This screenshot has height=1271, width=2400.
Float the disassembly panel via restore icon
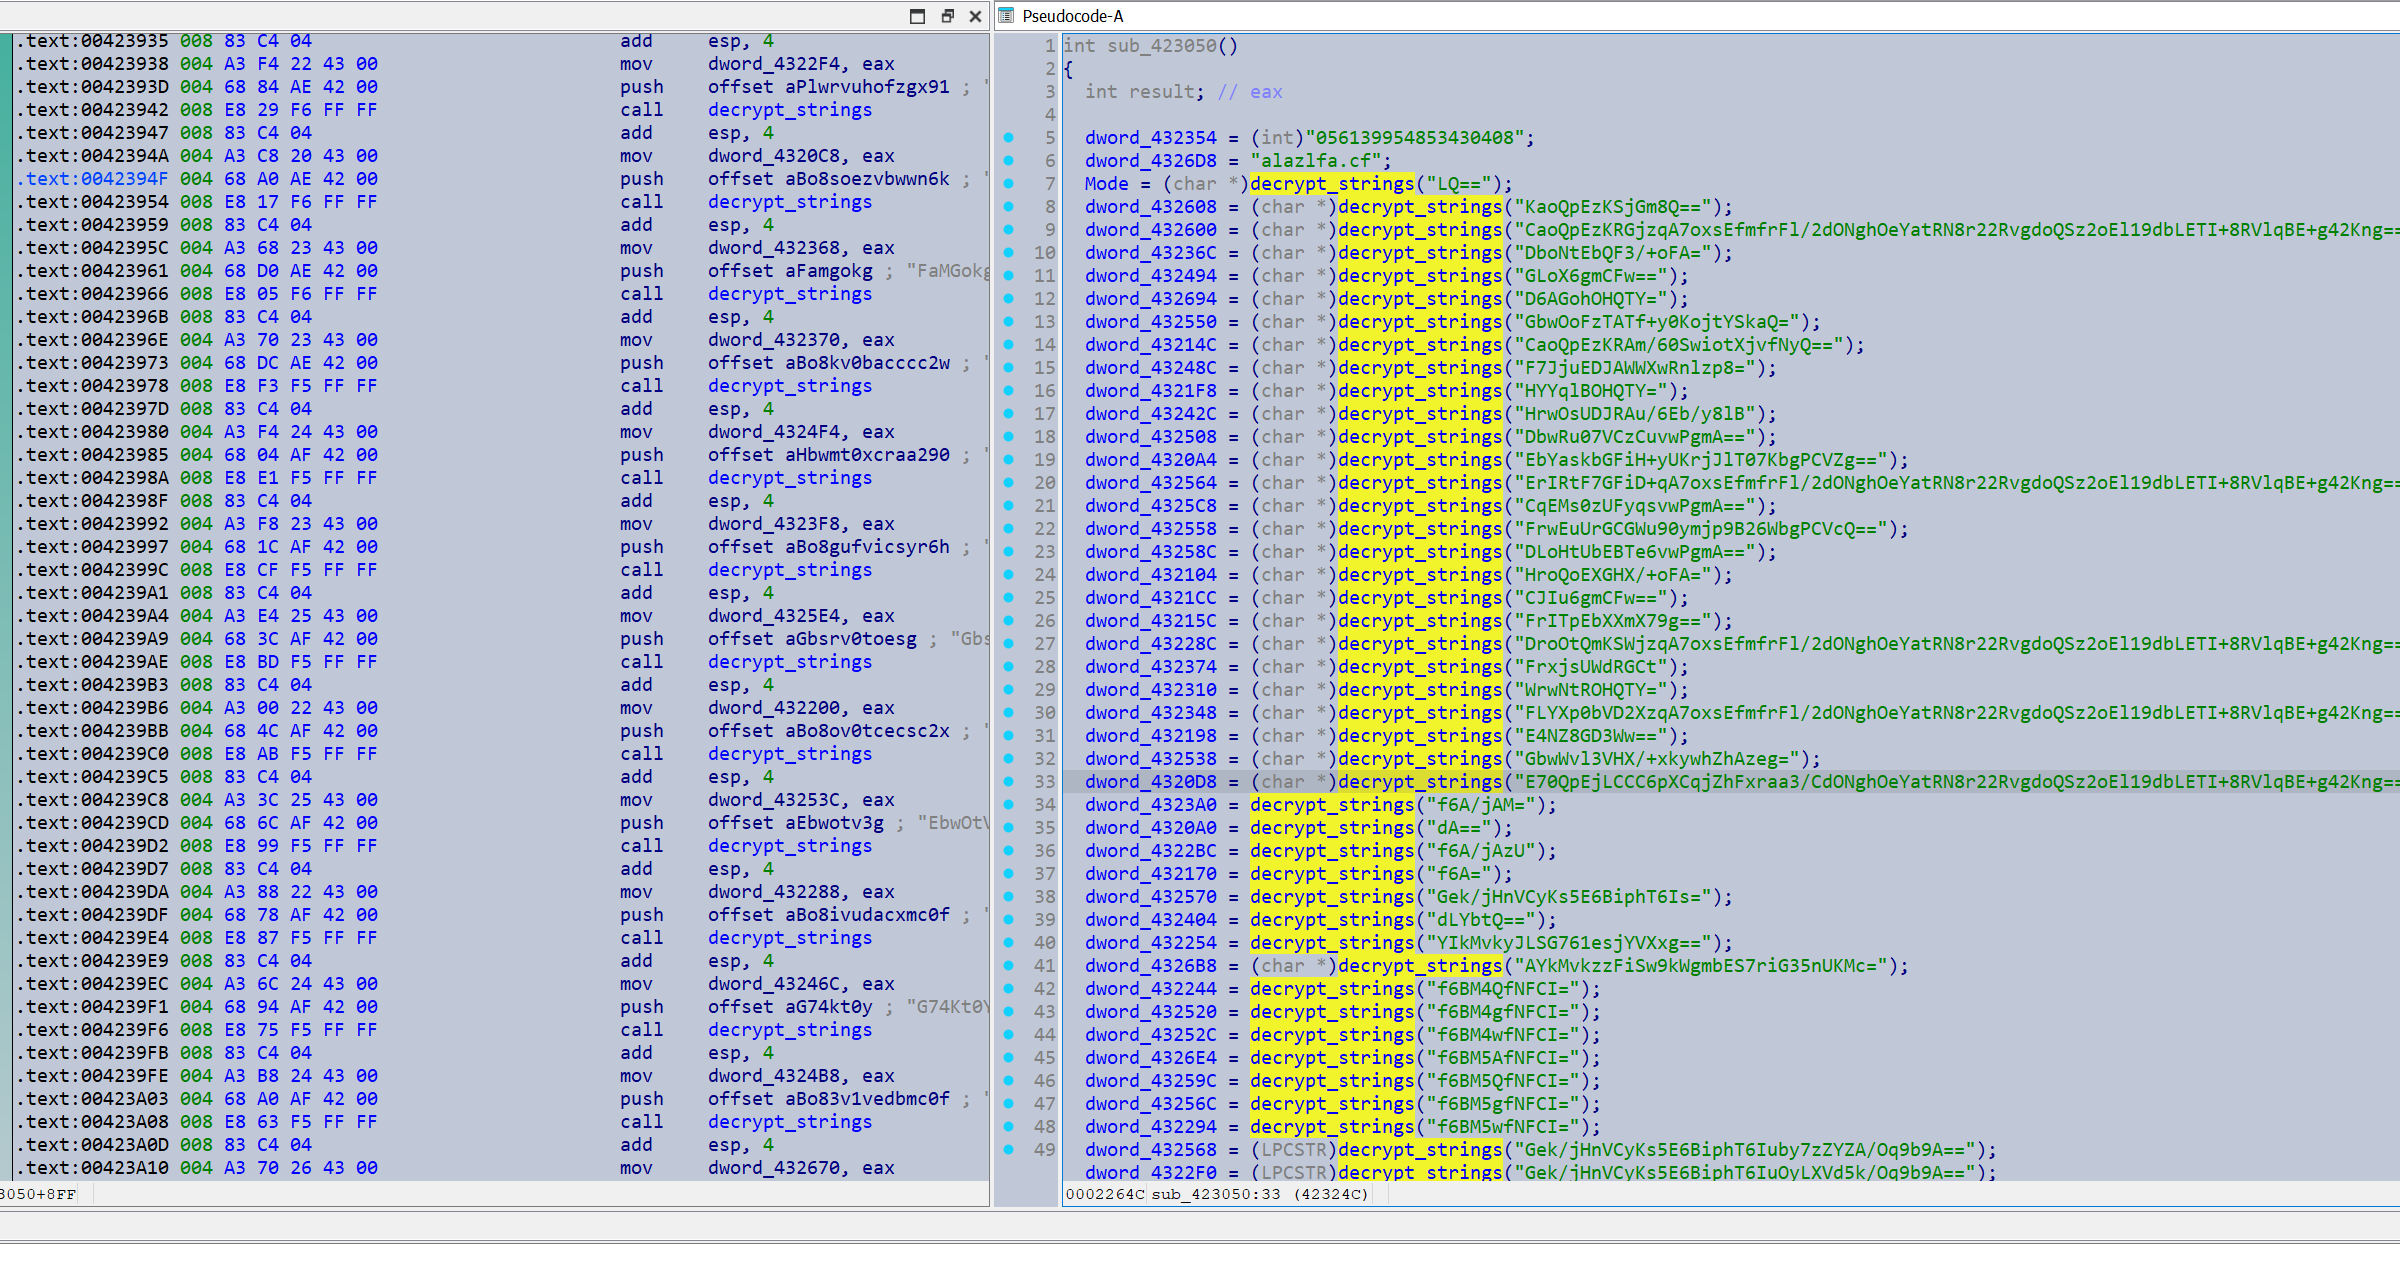[947, 16]
